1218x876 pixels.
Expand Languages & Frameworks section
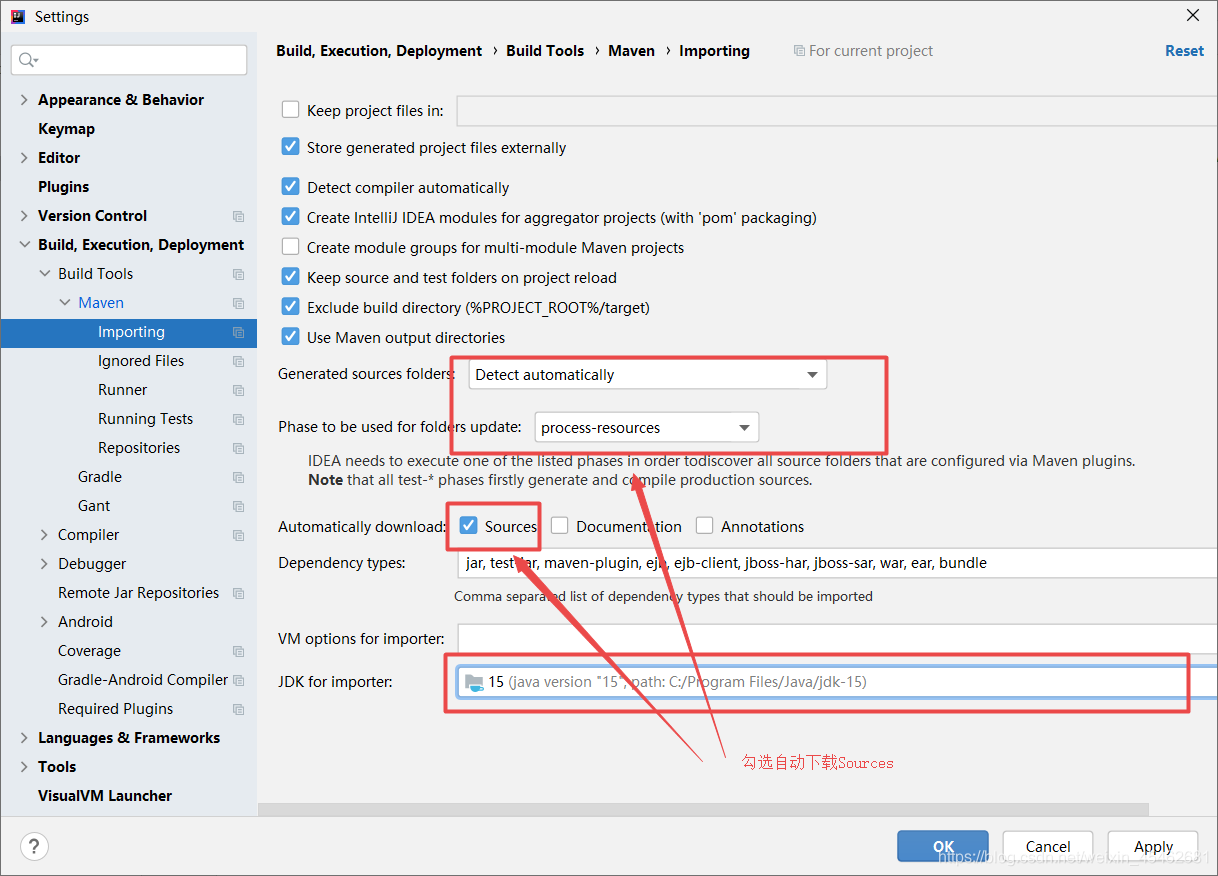[24, 738]
